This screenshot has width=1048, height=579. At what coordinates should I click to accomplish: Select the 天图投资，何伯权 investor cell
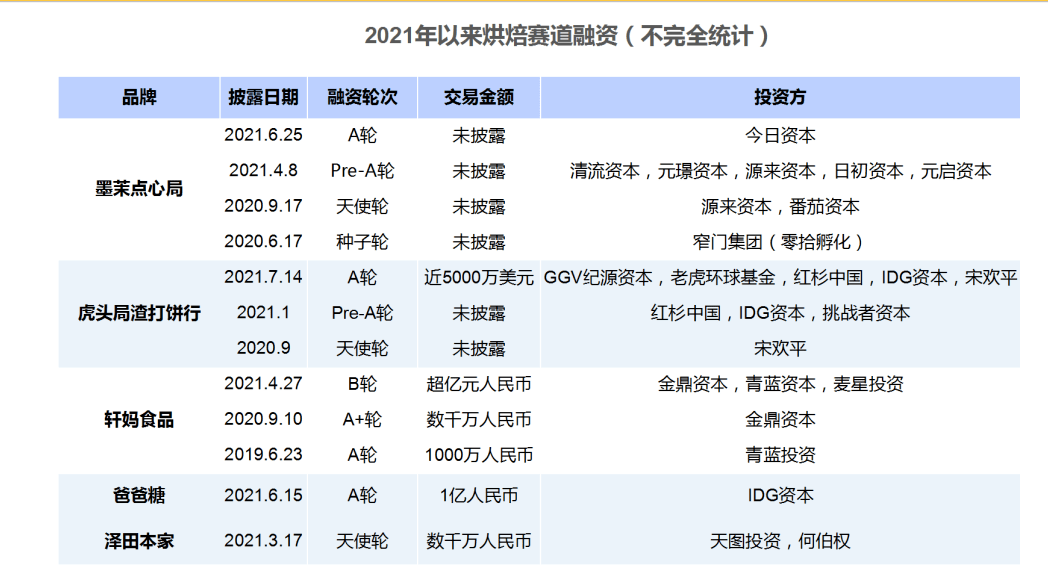point(780,541)
